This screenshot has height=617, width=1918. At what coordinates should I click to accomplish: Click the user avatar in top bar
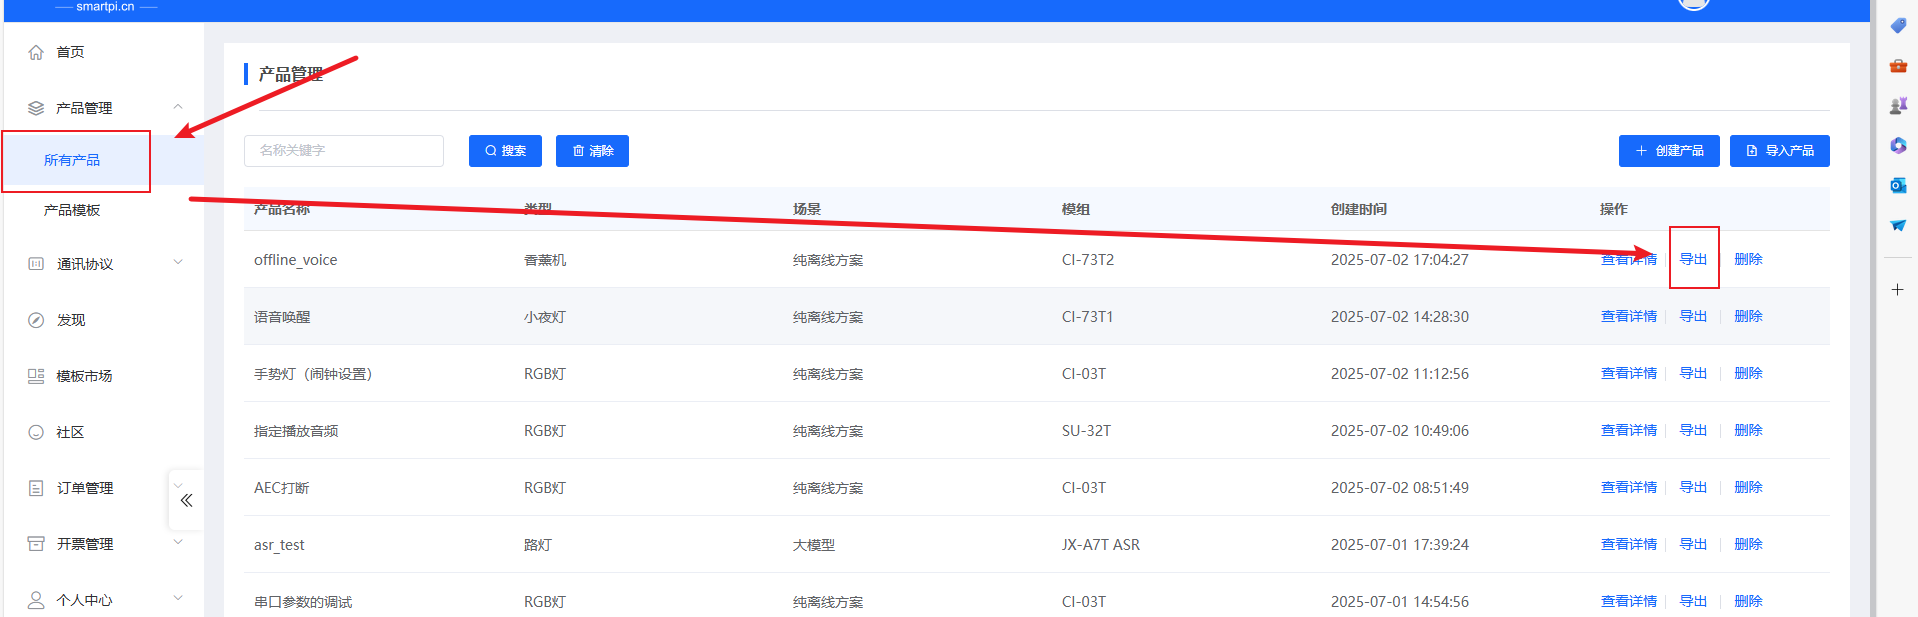[x=1693, y=4]
